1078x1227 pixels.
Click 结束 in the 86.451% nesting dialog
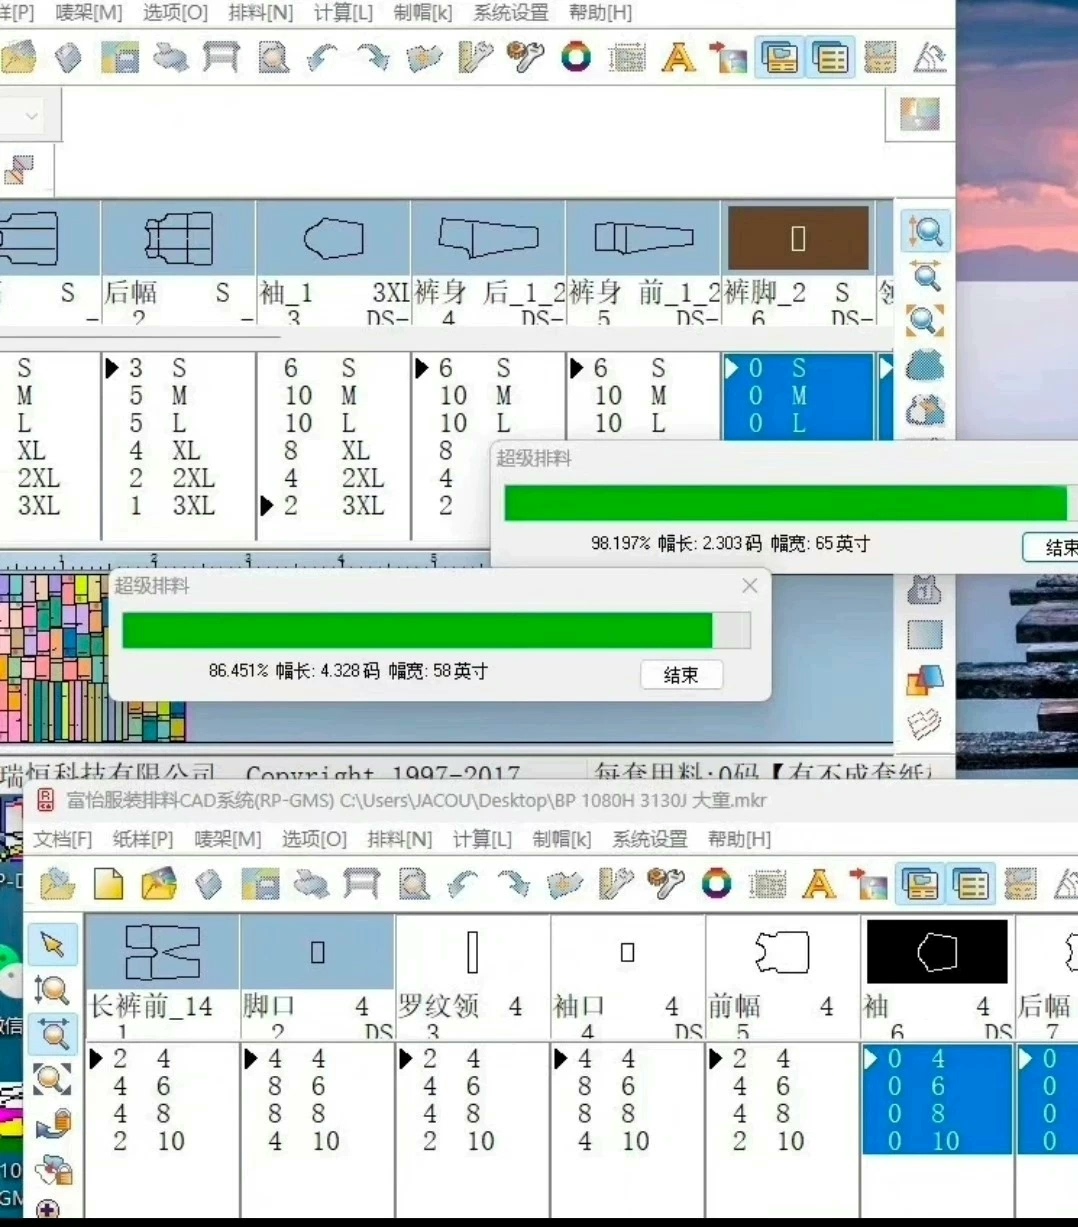click(681, 675)
